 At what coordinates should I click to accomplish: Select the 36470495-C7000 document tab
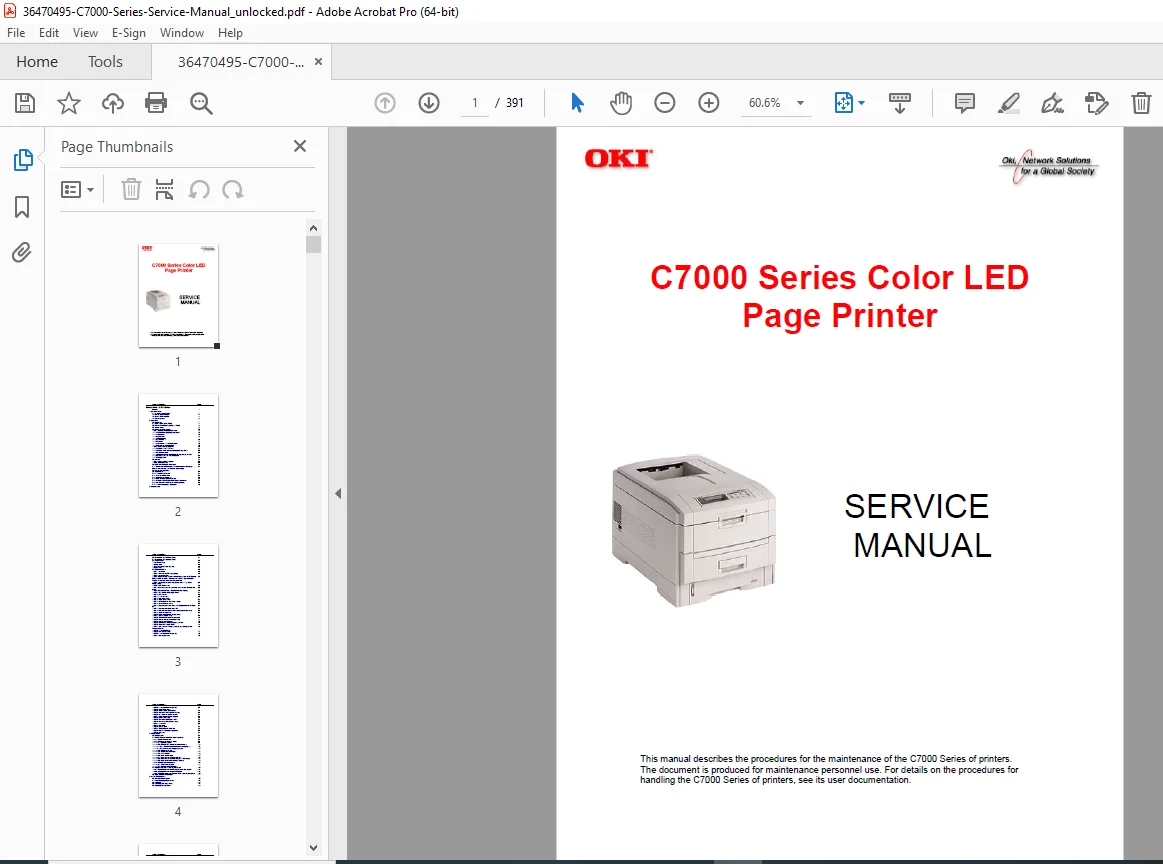[x=240, y=62]
